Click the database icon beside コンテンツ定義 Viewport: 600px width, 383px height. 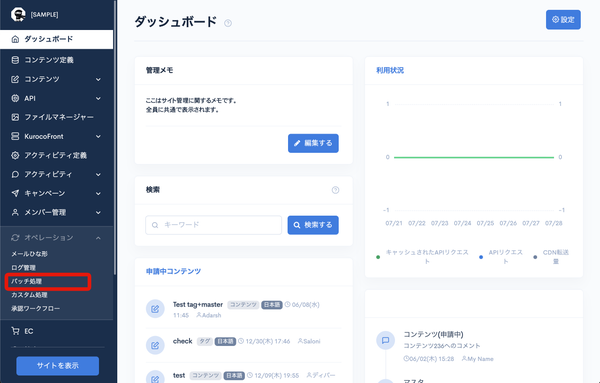[x=15, y=60]
